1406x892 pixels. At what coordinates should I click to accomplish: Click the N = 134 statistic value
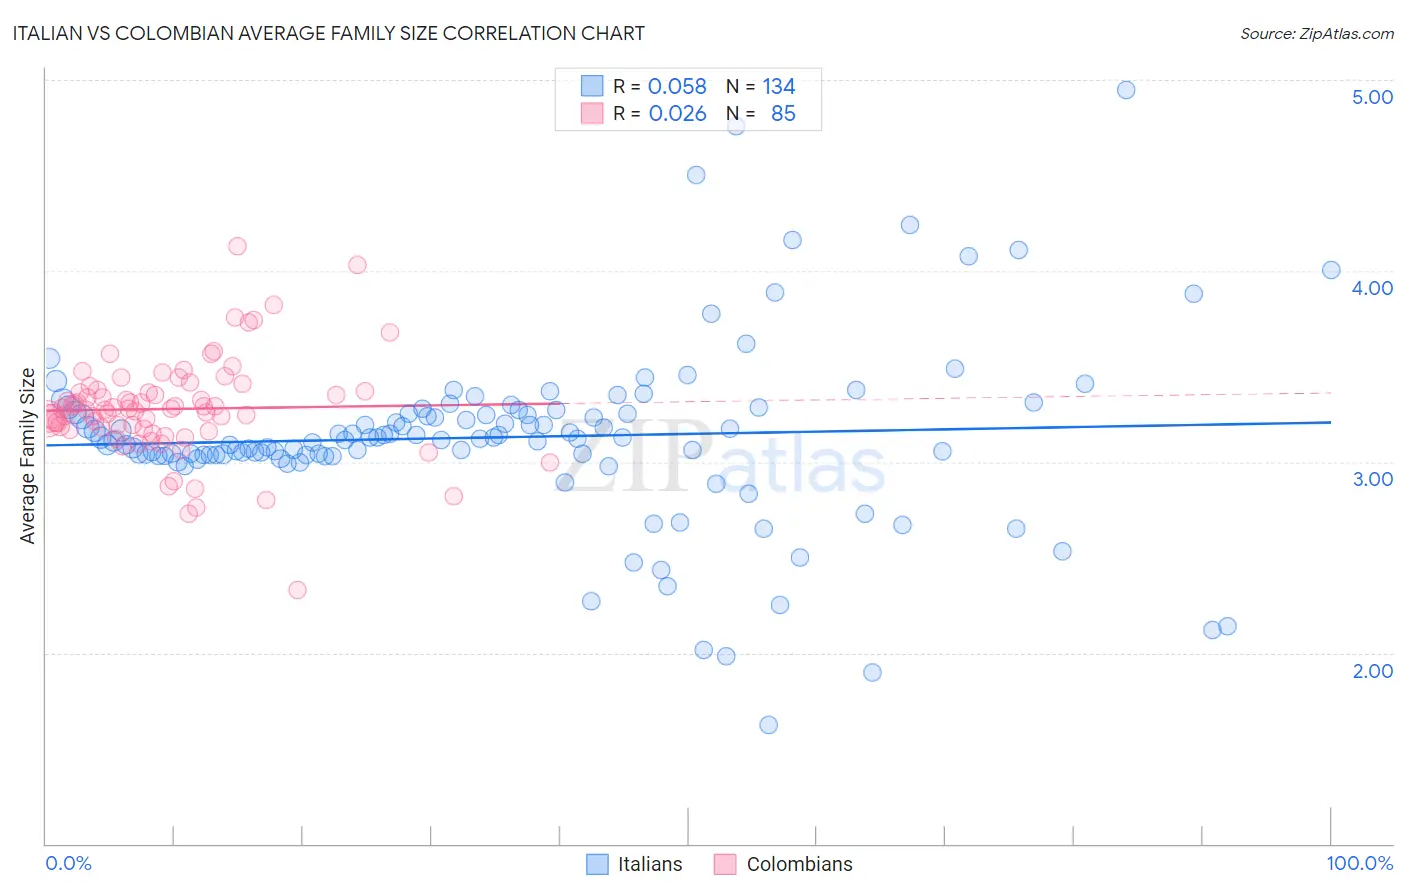pos(761,86)
